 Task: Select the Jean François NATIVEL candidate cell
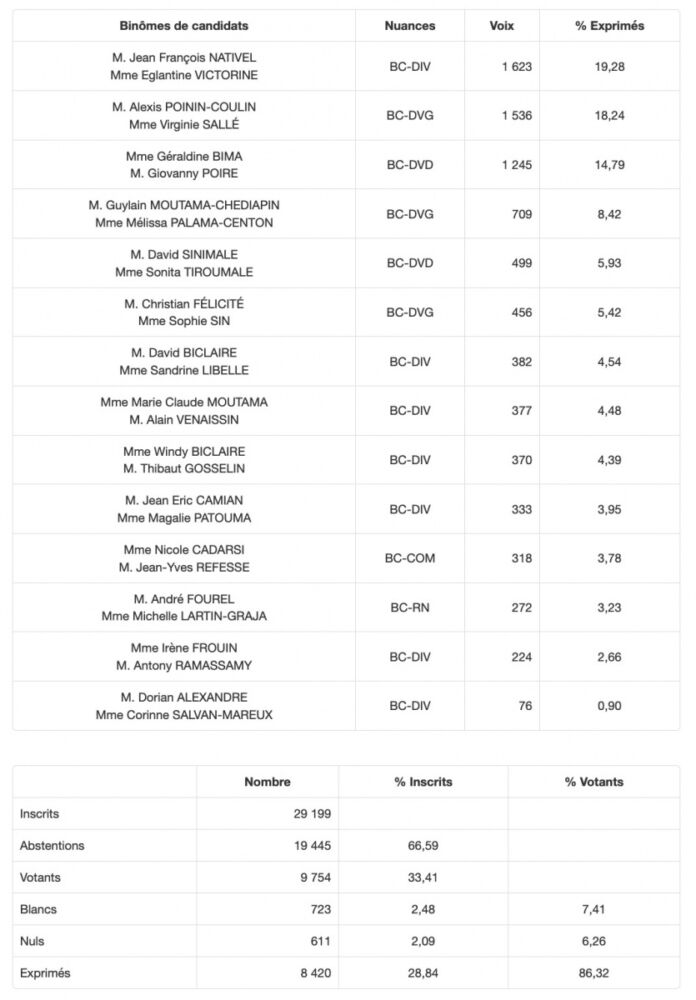[x=184, y=67]
